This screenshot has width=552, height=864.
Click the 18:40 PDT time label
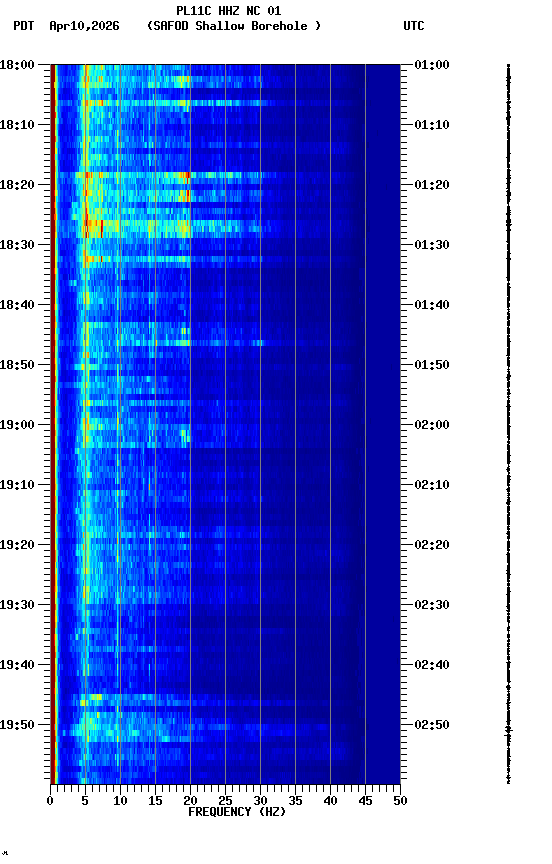[17, 305]
